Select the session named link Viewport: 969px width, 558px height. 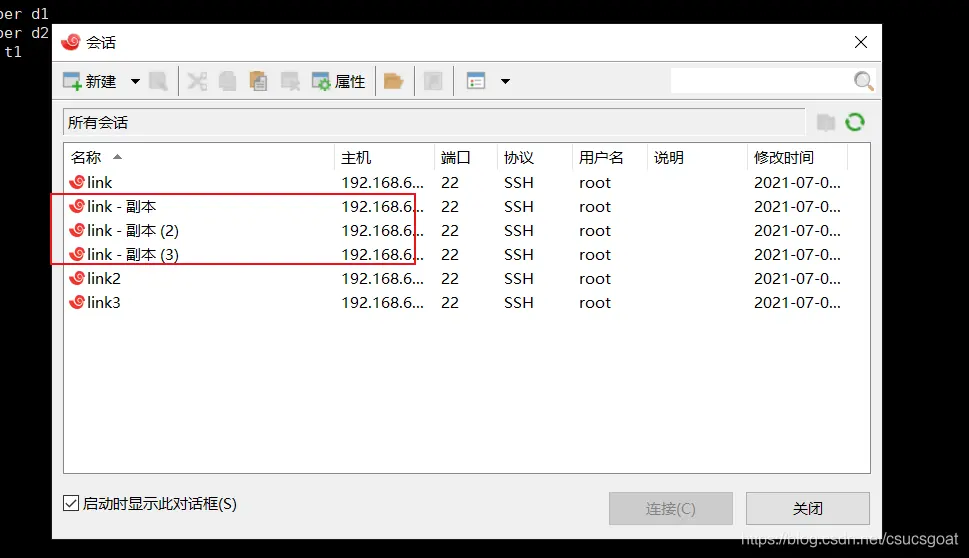pos(99,183)
